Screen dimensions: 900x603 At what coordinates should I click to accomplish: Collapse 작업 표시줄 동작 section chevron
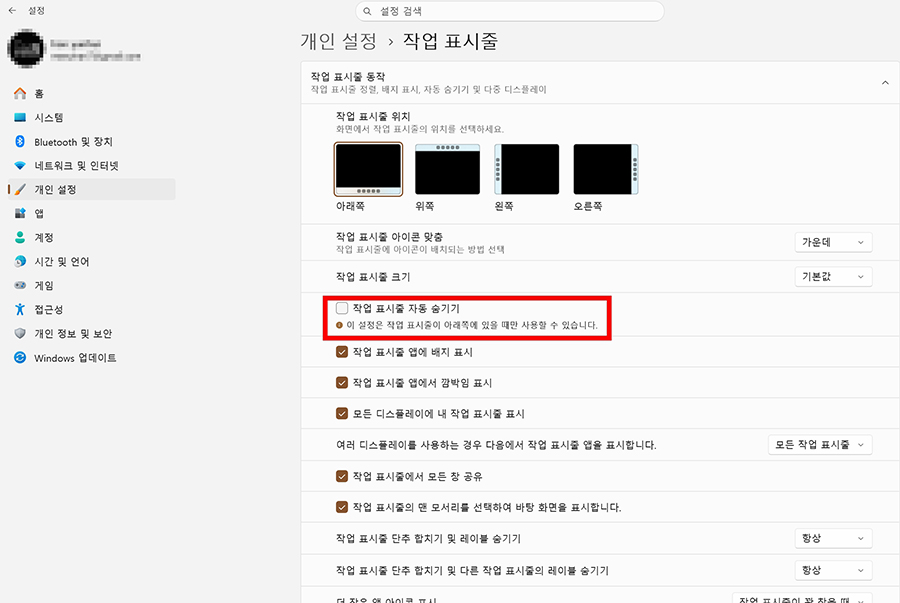(x=885, y=83)
